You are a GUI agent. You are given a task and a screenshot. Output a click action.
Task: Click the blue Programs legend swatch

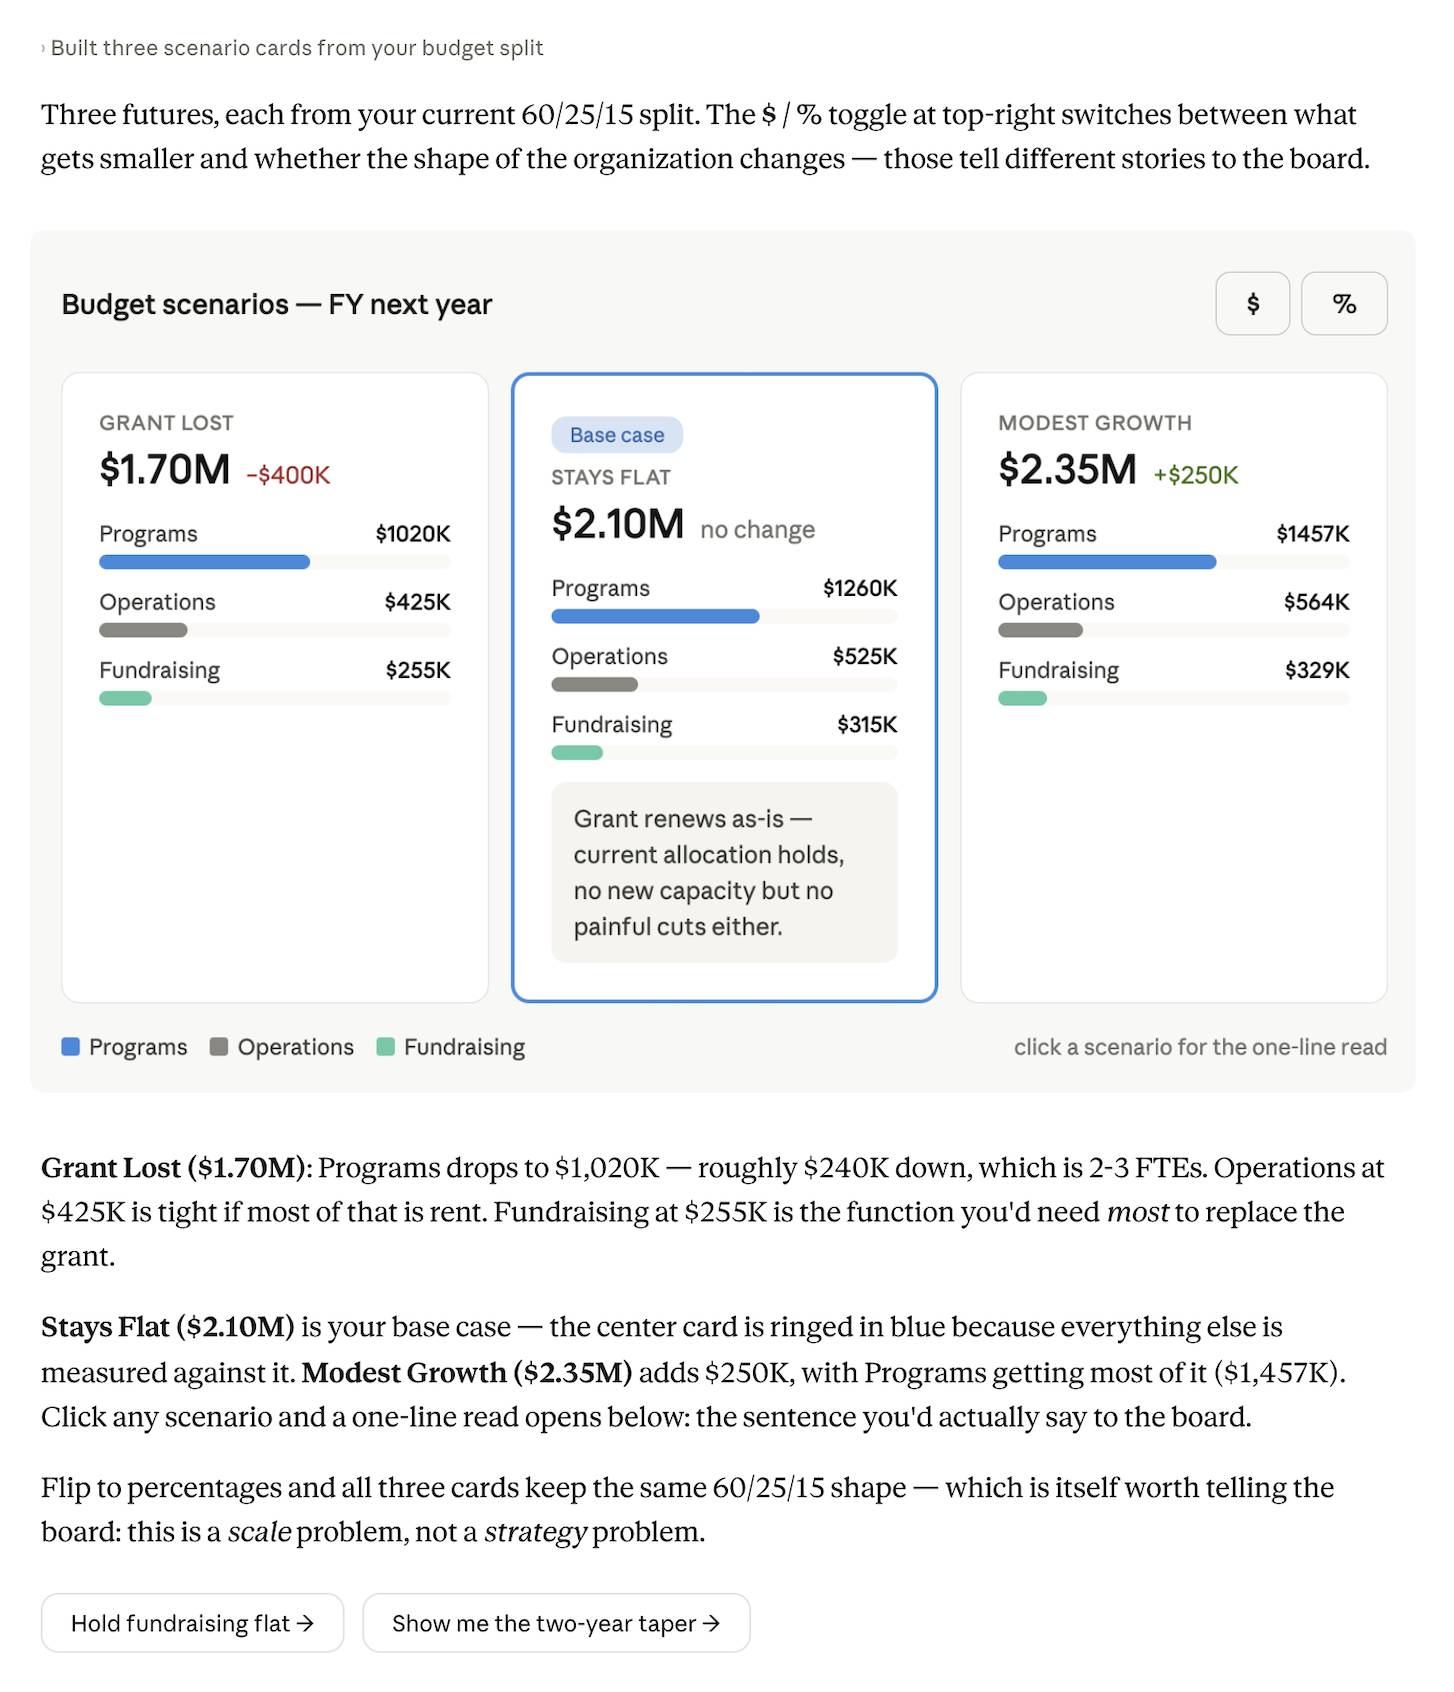click(x=71, y=1047)
